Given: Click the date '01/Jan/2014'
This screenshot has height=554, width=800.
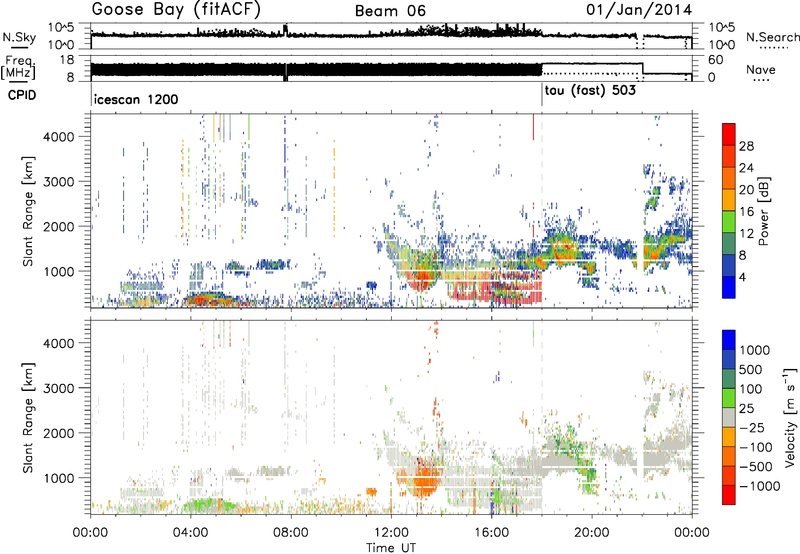Looking at the screenshot, I should click(639, 10).
